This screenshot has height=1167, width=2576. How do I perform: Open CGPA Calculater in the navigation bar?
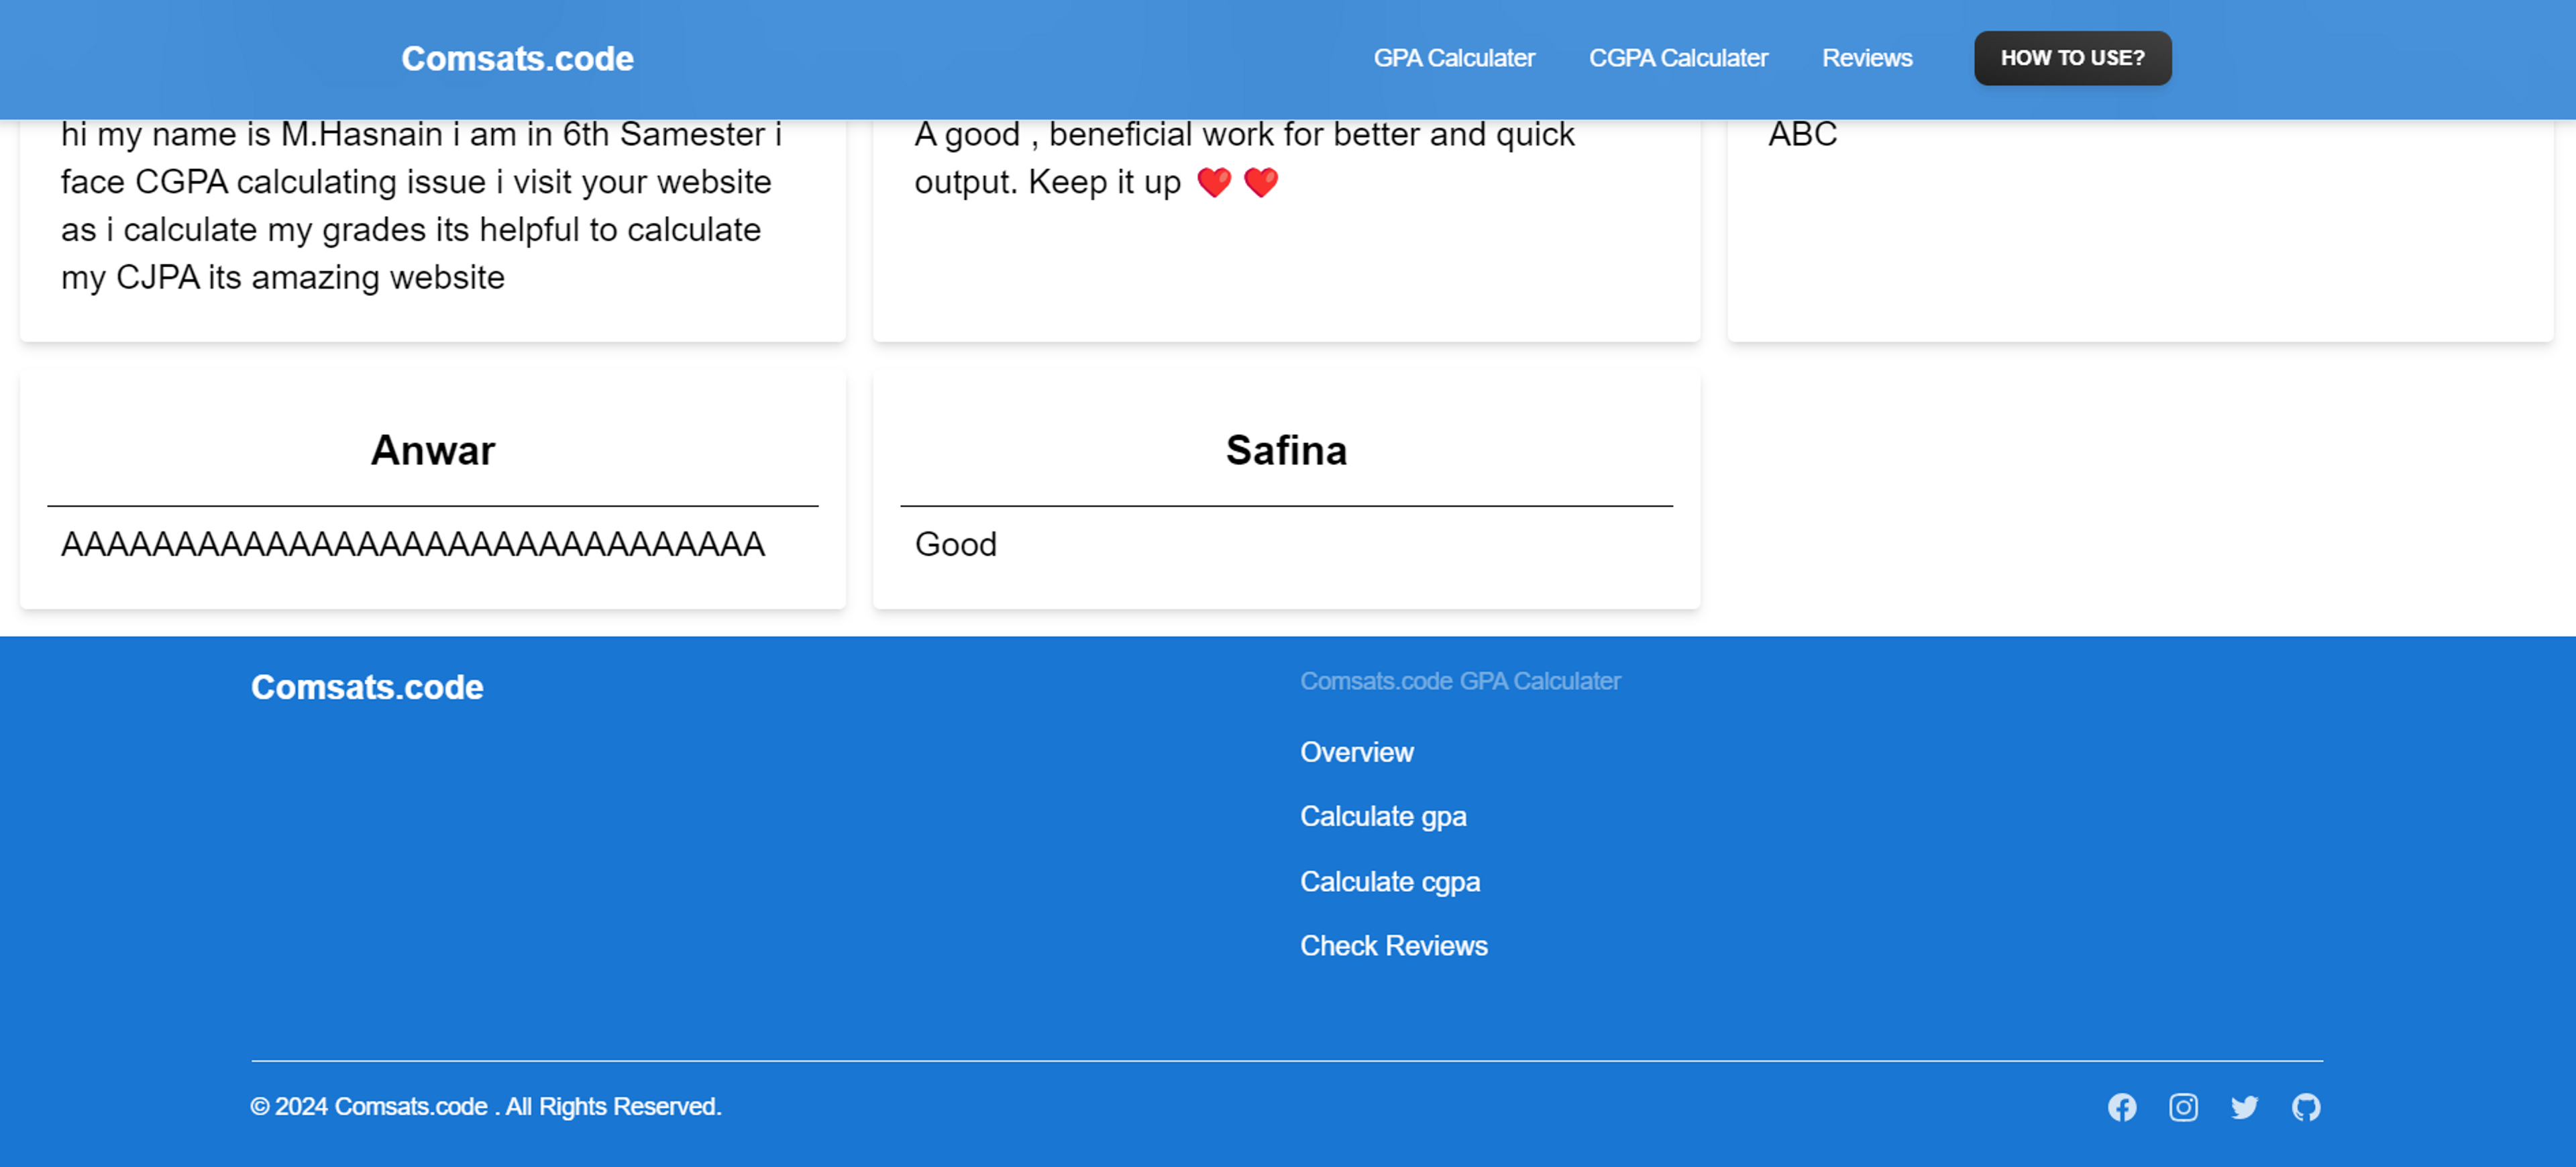[x=1678, y=58]
